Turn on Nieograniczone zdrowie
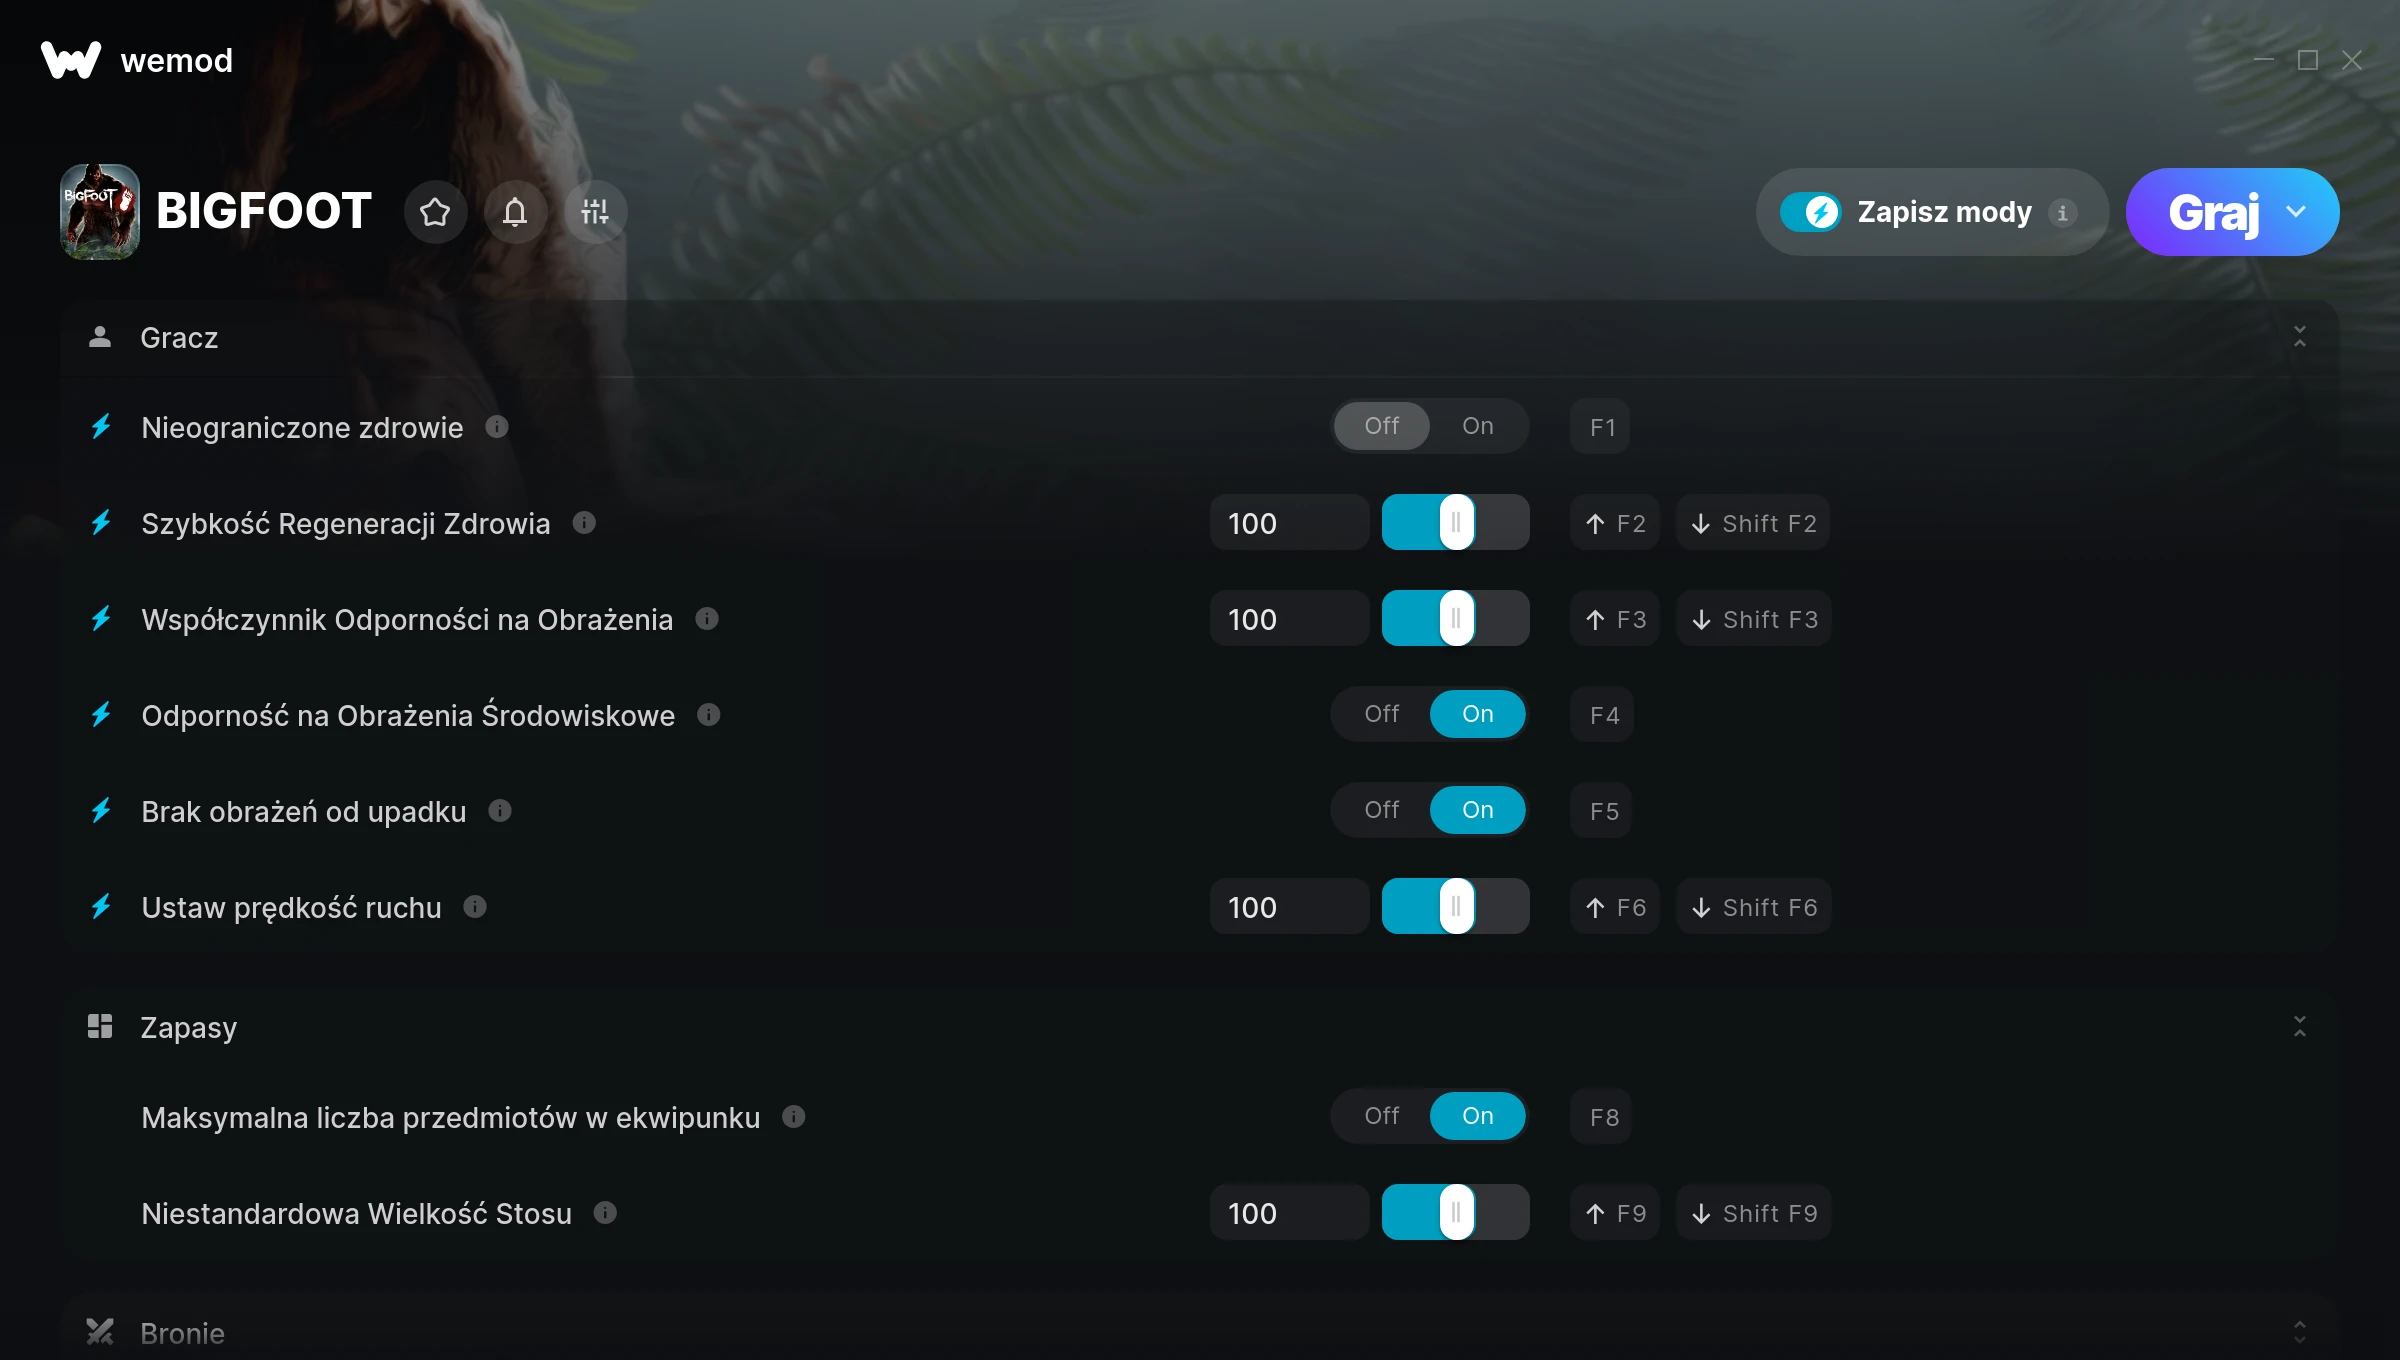 [x=1477, y=426]
